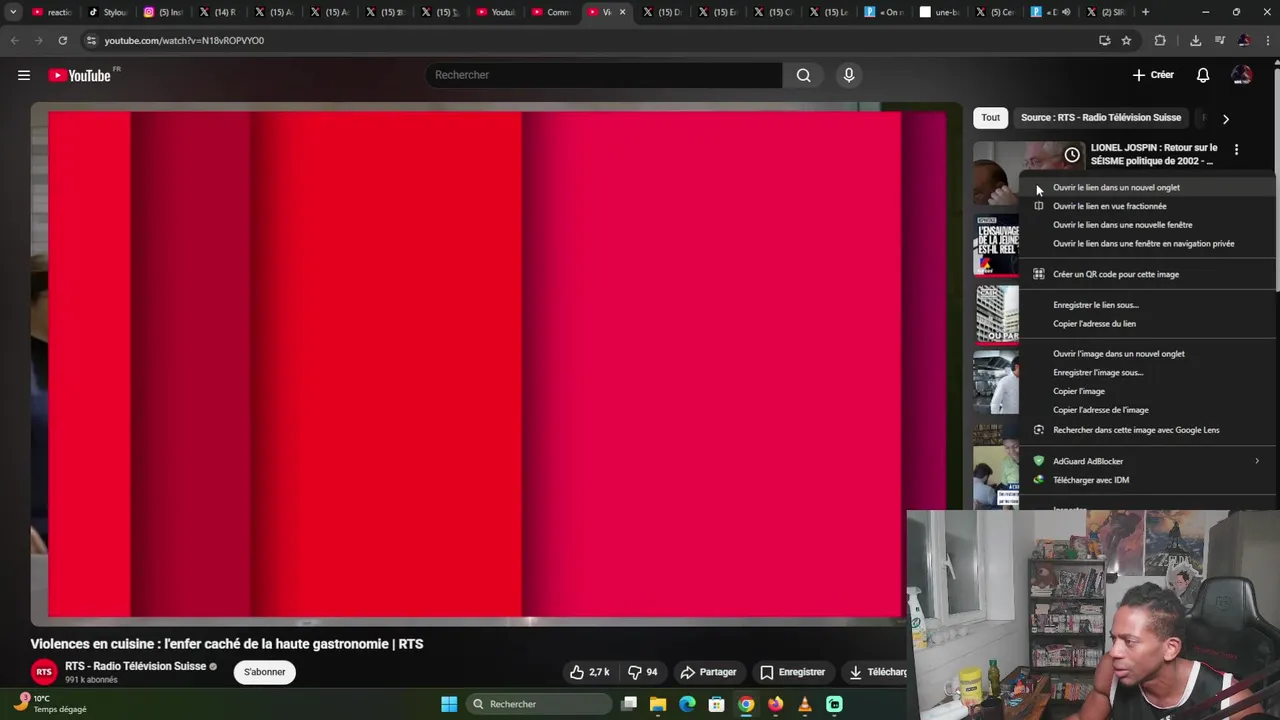Choose Enregistrer le lien sous...
Screen dimensions: 1280x720
1095,305
